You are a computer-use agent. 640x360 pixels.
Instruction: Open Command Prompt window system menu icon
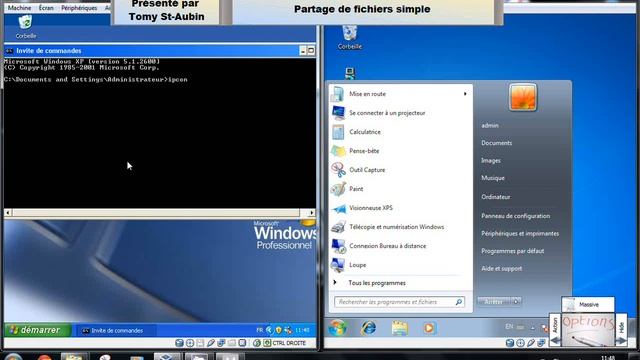(9, 51)
